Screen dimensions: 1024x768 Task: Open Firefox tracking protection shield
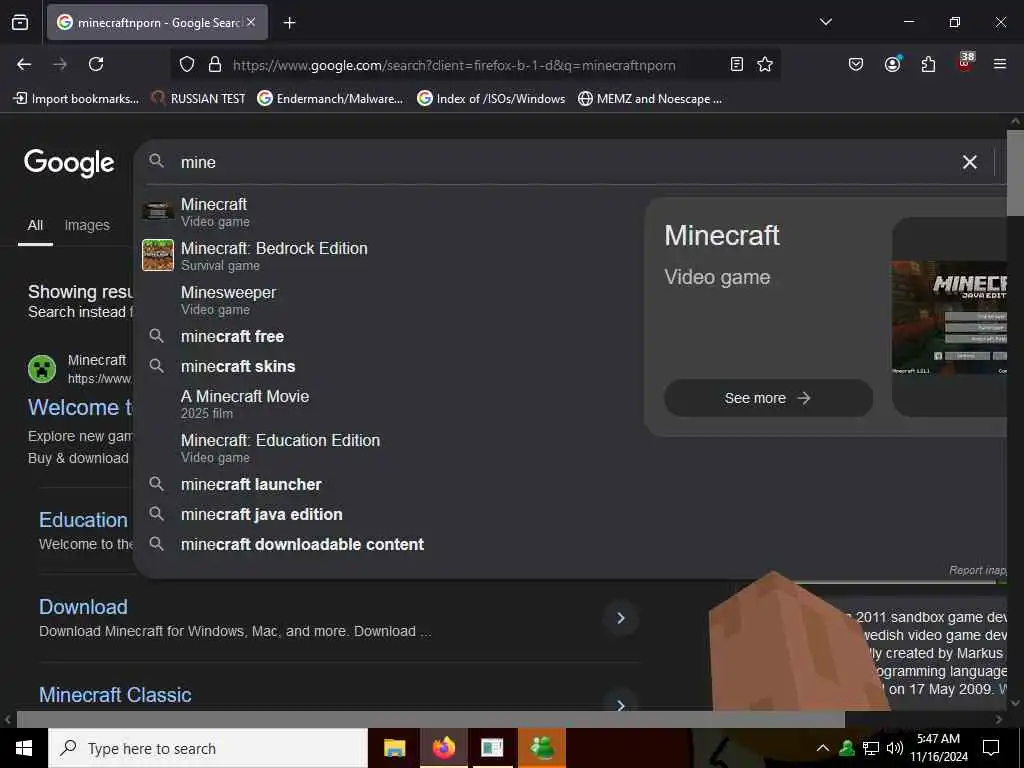187,65
